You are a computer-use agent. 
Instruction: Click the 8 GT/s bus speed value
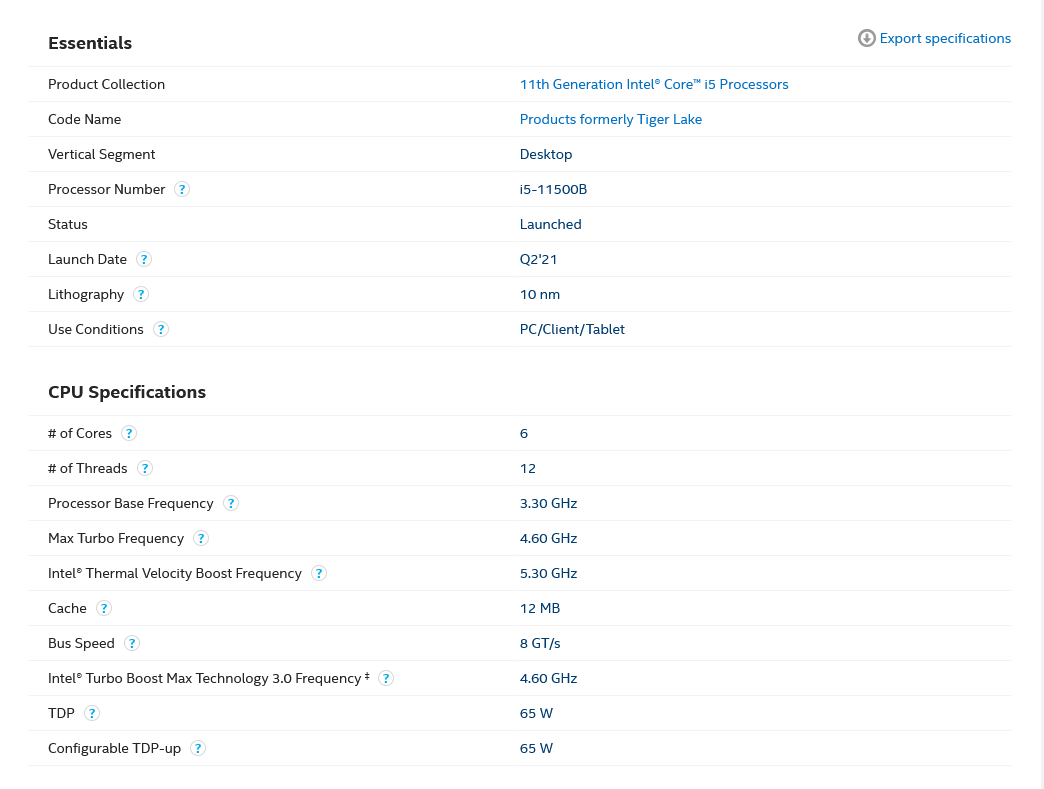click(540, 643)
